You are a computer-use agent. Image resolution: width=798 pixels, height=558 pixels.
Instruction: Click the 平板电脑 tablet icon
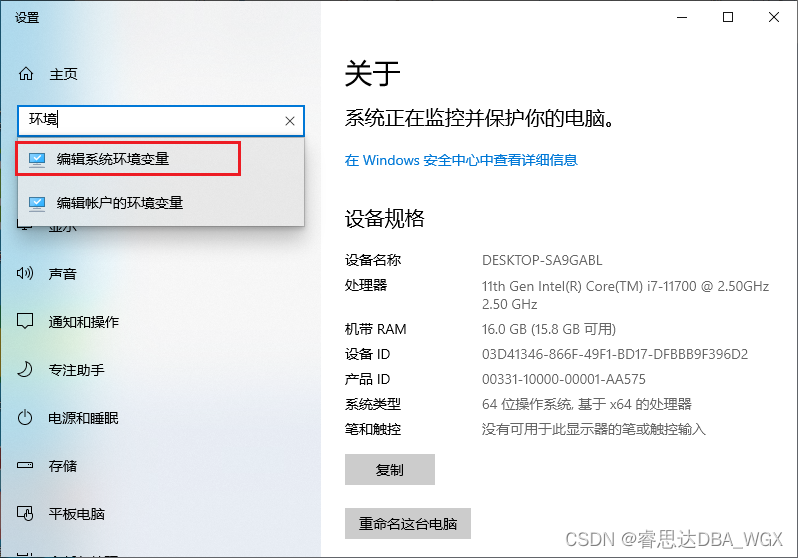[25, 513]
